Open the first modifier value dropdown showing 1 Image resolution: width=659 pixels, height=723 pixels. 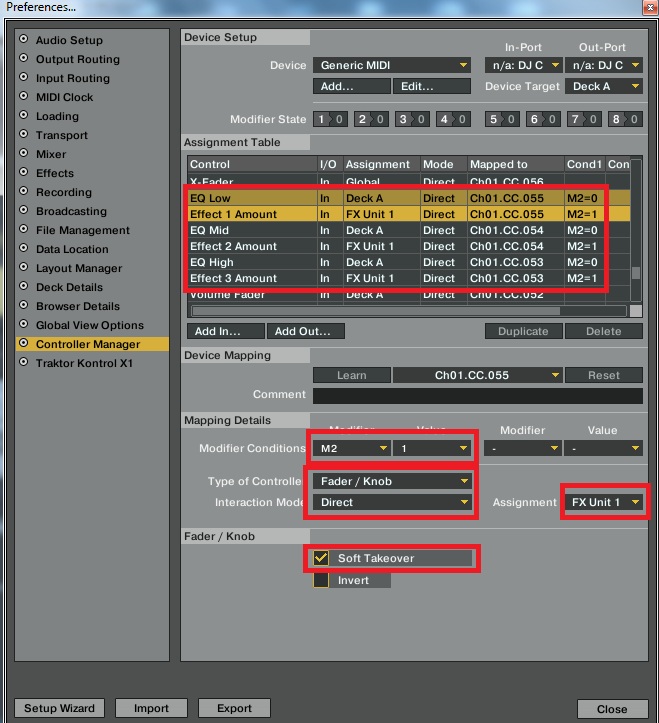tap(432, 448)
